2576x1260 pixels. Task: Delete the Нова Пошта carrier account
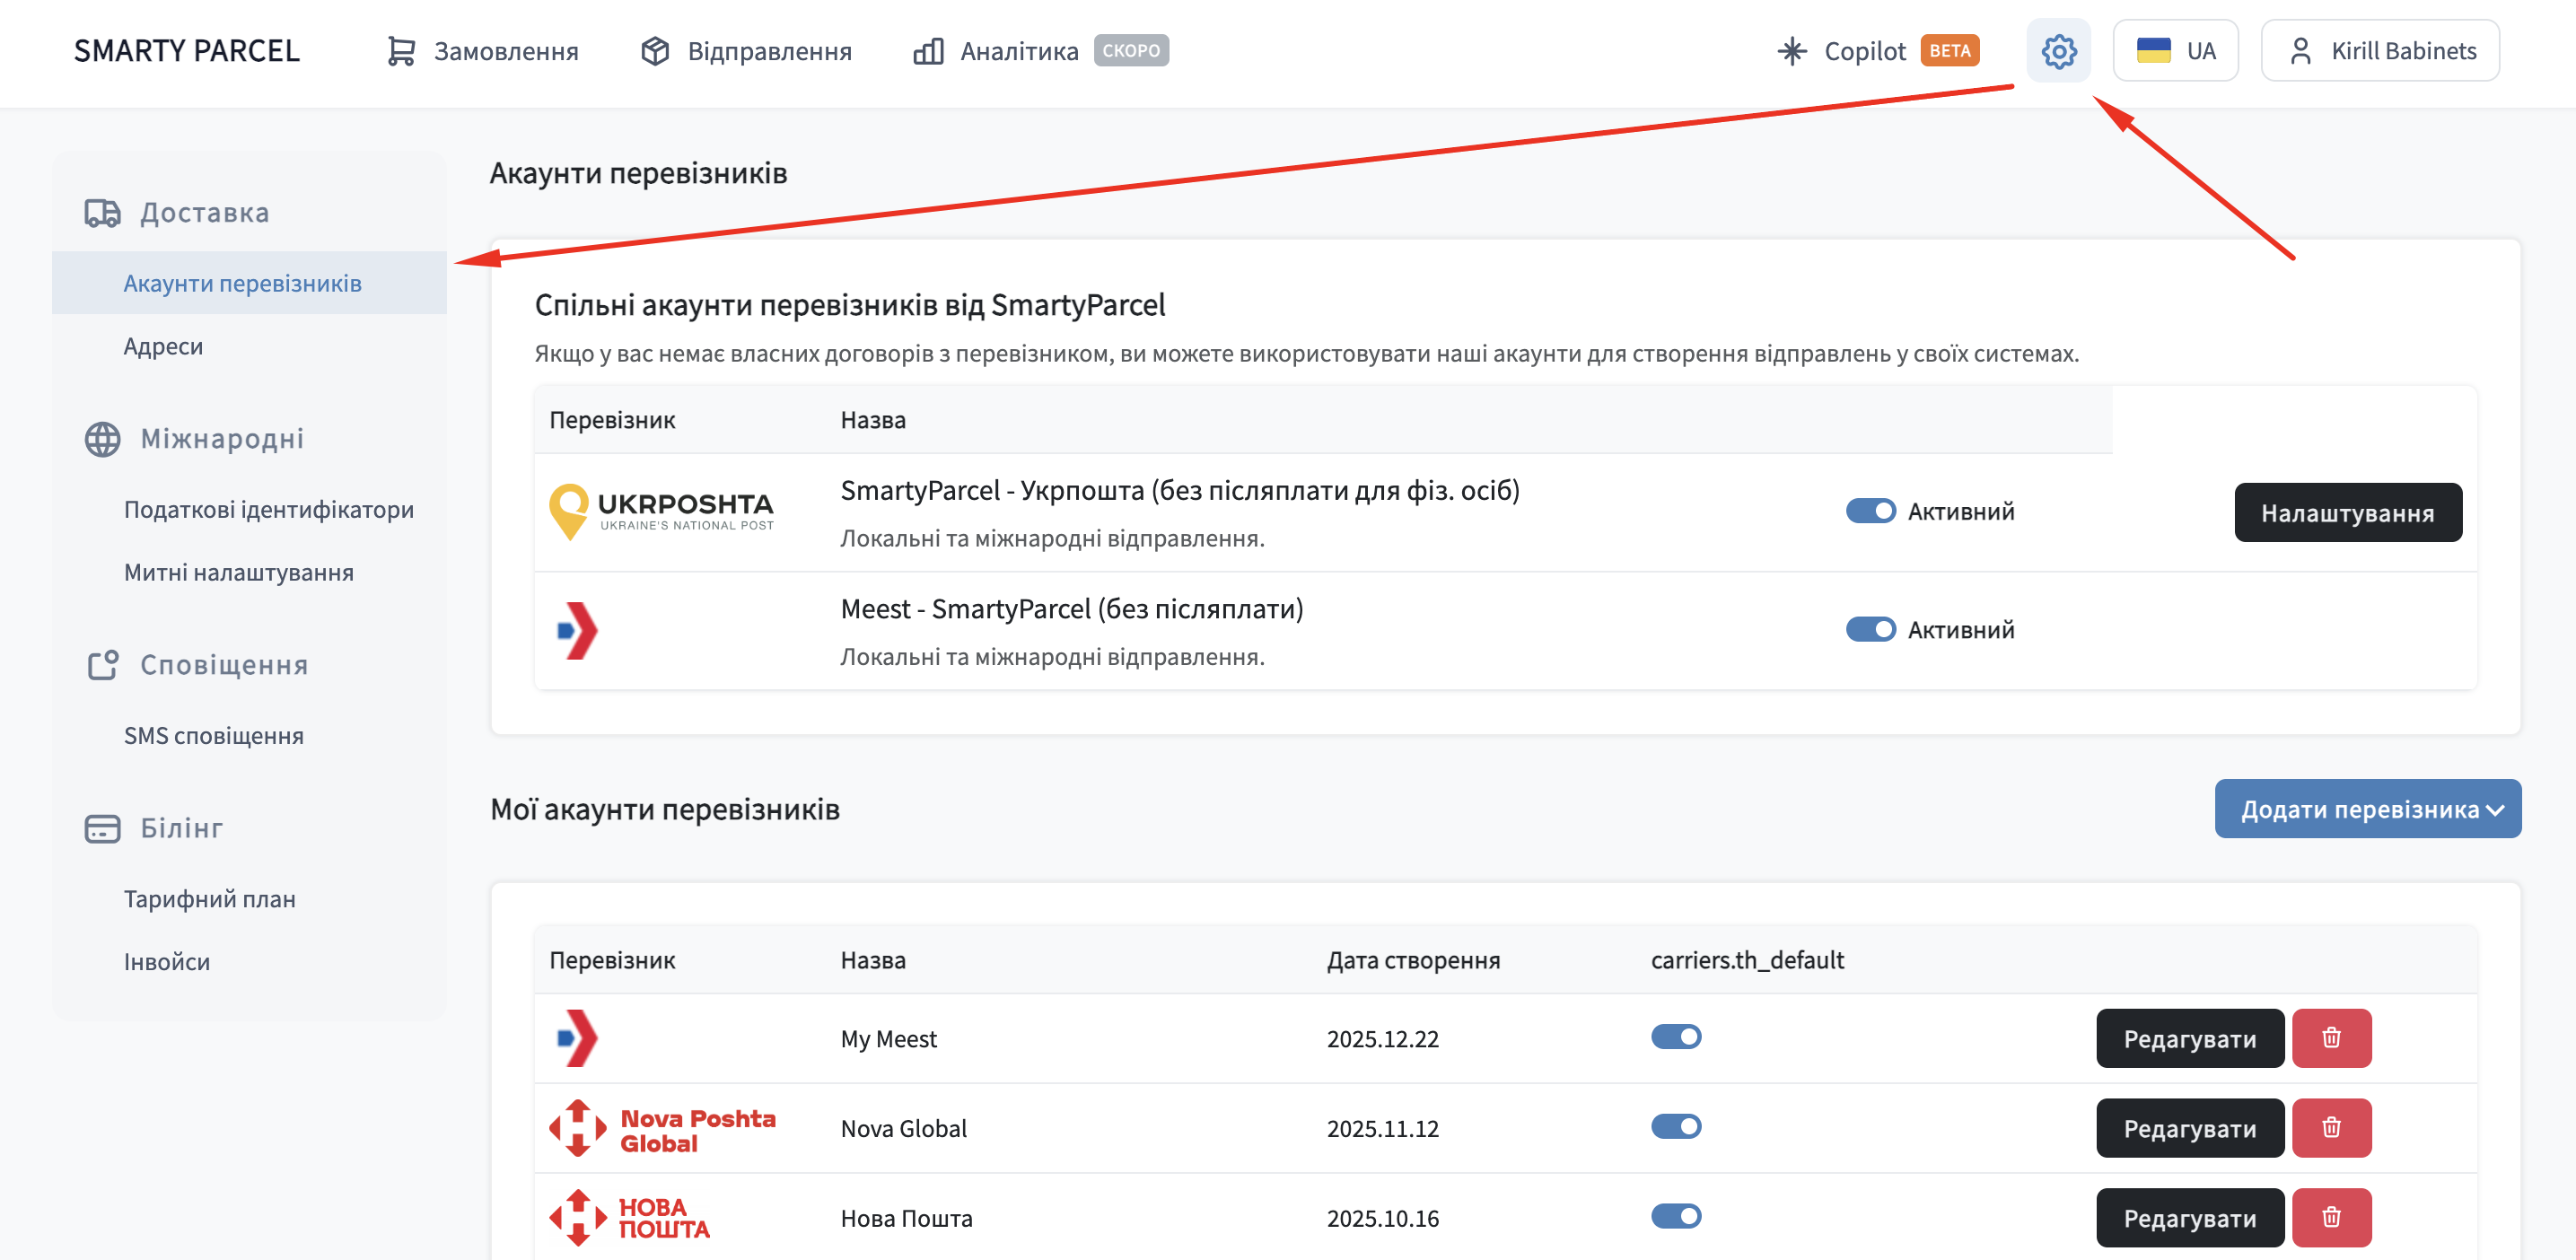(2331, 1217)
